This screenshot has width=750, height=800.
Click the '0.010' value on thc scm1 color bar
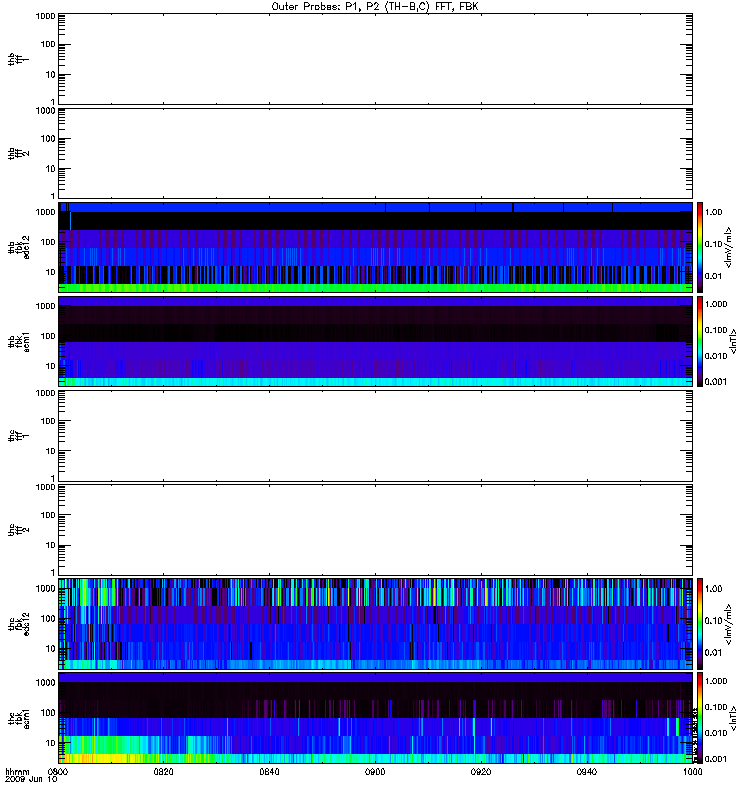point(716,733)
